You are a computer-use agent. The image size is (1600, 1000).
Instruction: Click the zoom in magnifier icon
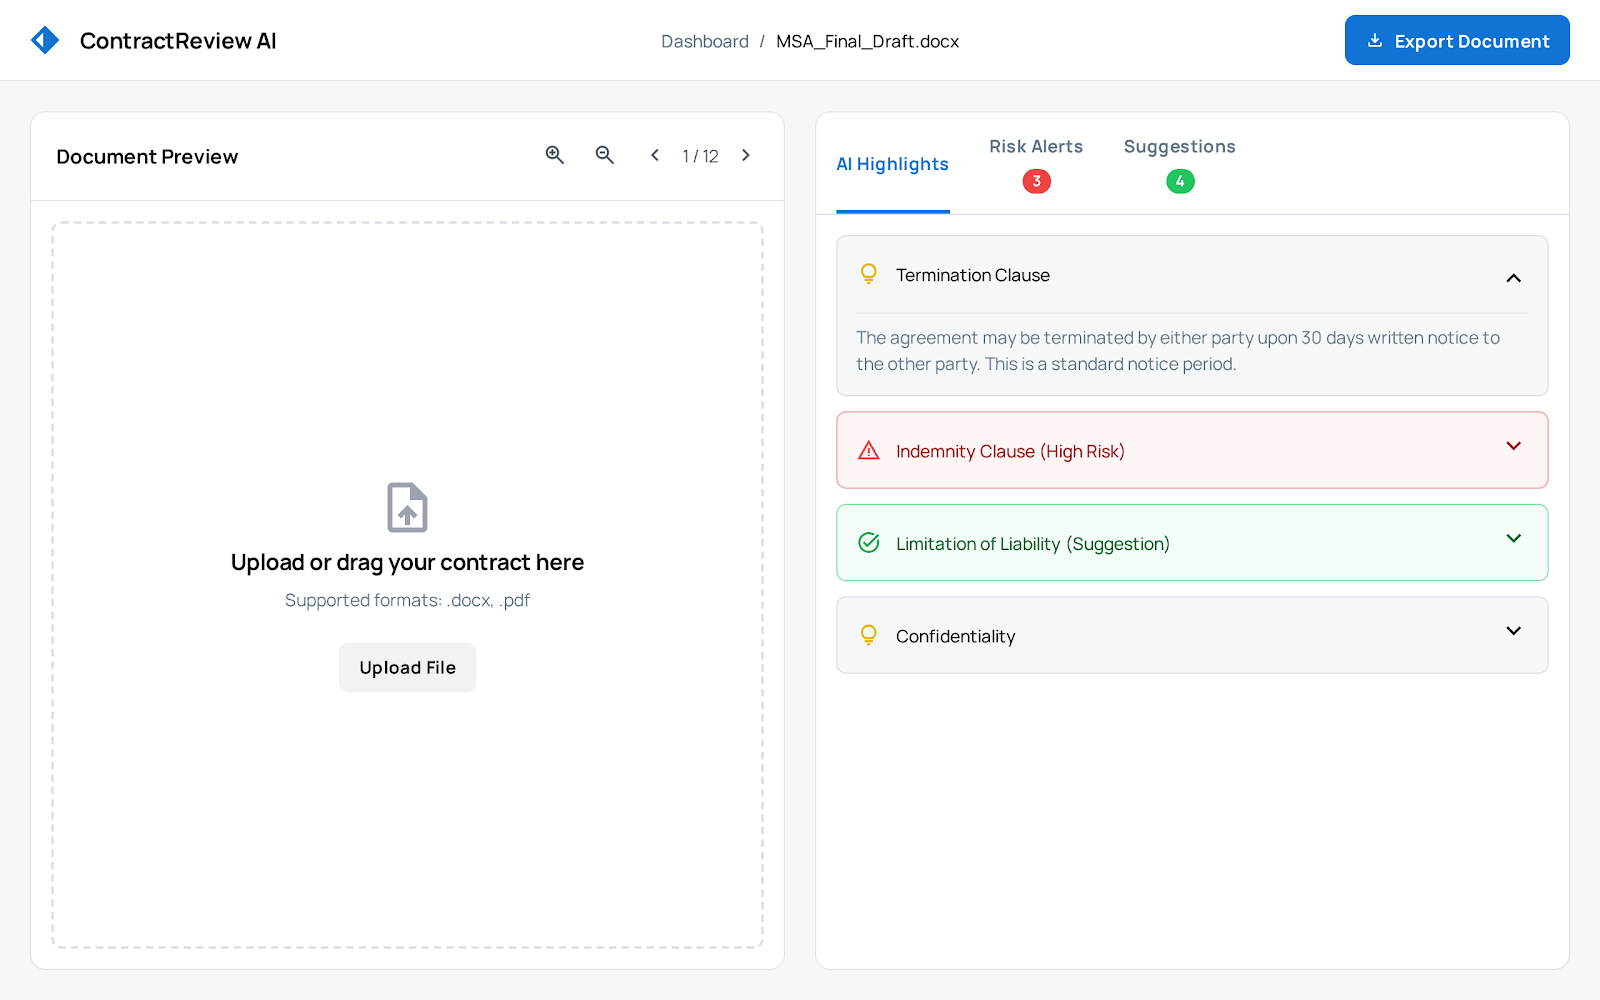click(555, 155)
